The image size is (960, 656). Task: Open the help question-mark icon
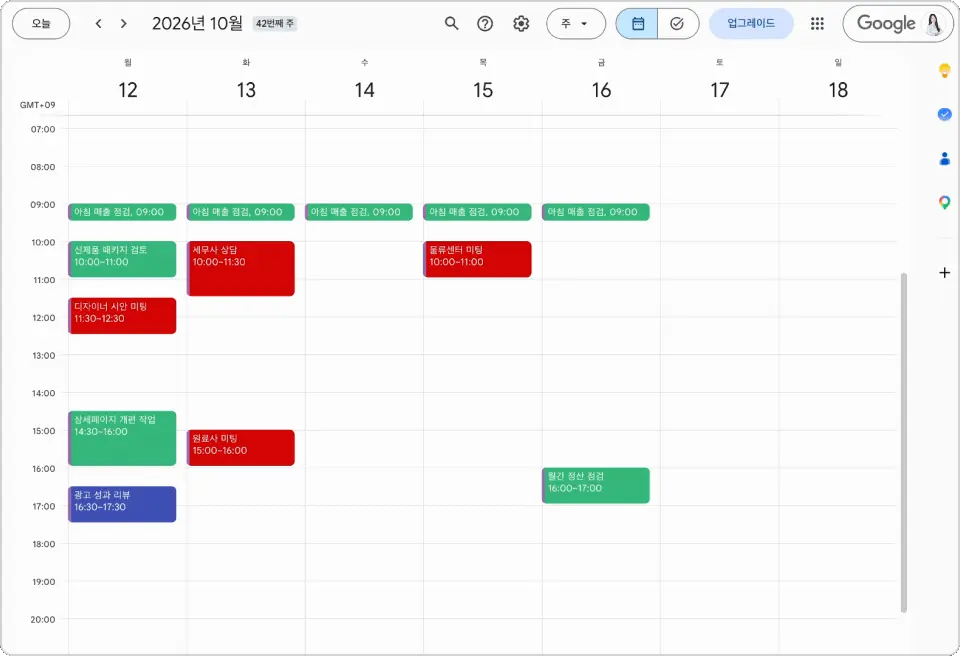pos(485,24)
